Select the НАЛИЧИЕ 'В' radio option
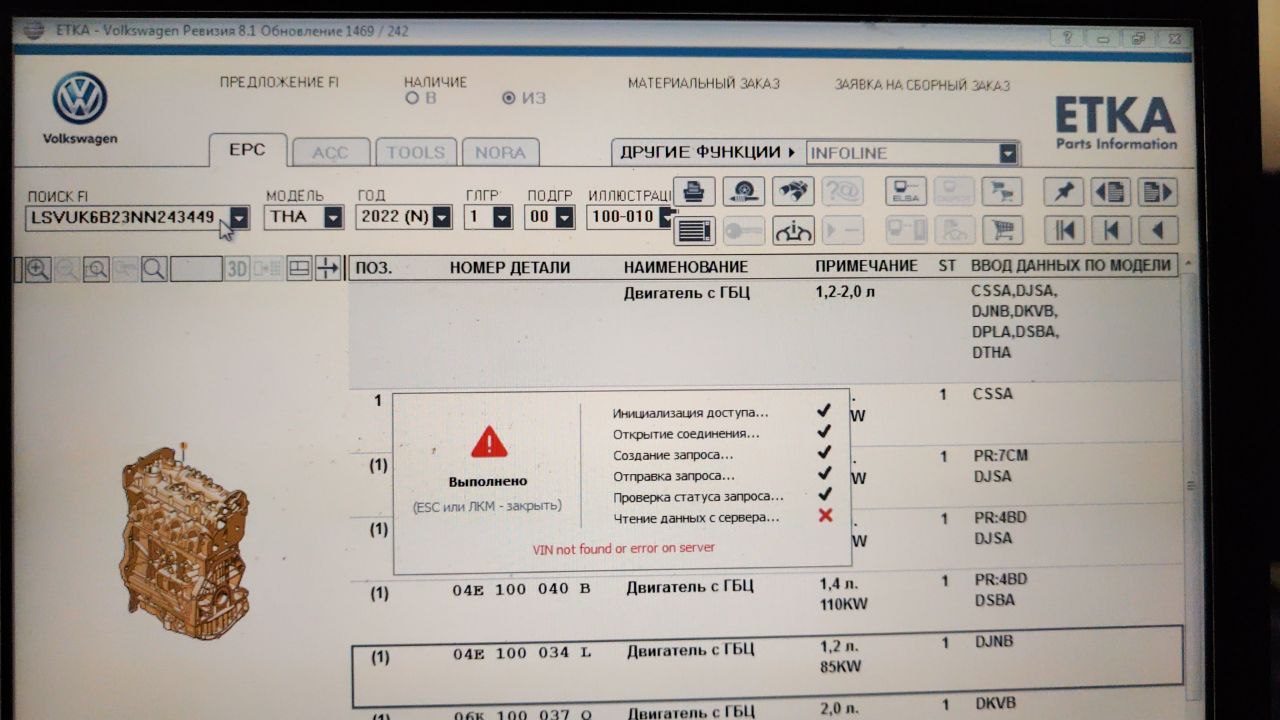The width and height of the screenshot is (1280, 720). (x=412, y=98)
